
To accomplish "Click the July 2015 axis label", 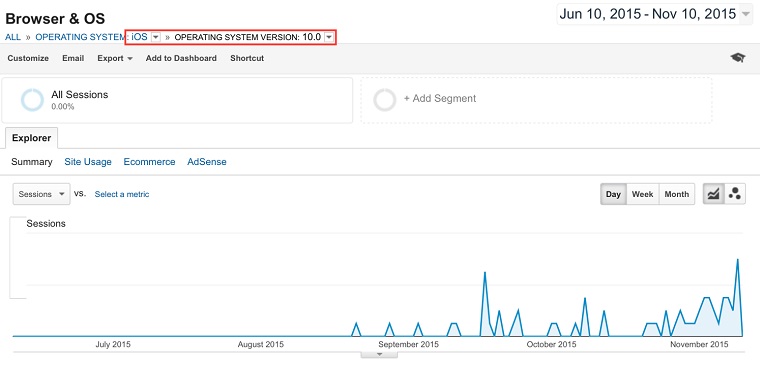I will 113,345.
